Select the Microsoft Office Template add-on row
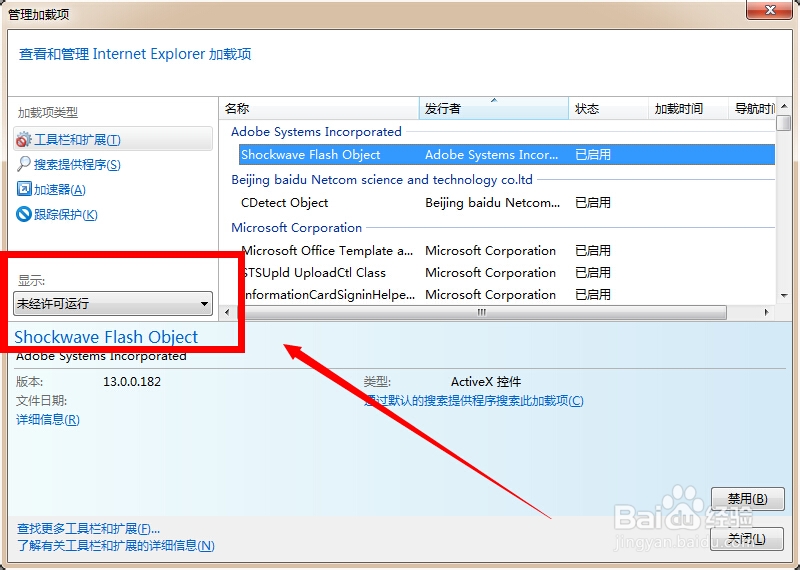This screenshot has height=570, width=800. (507, 251)
